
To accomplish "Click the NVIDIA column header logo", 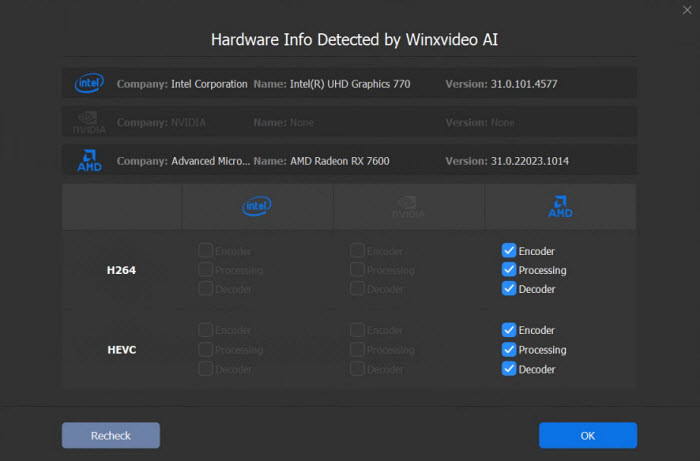I will (x=408, y=207).
